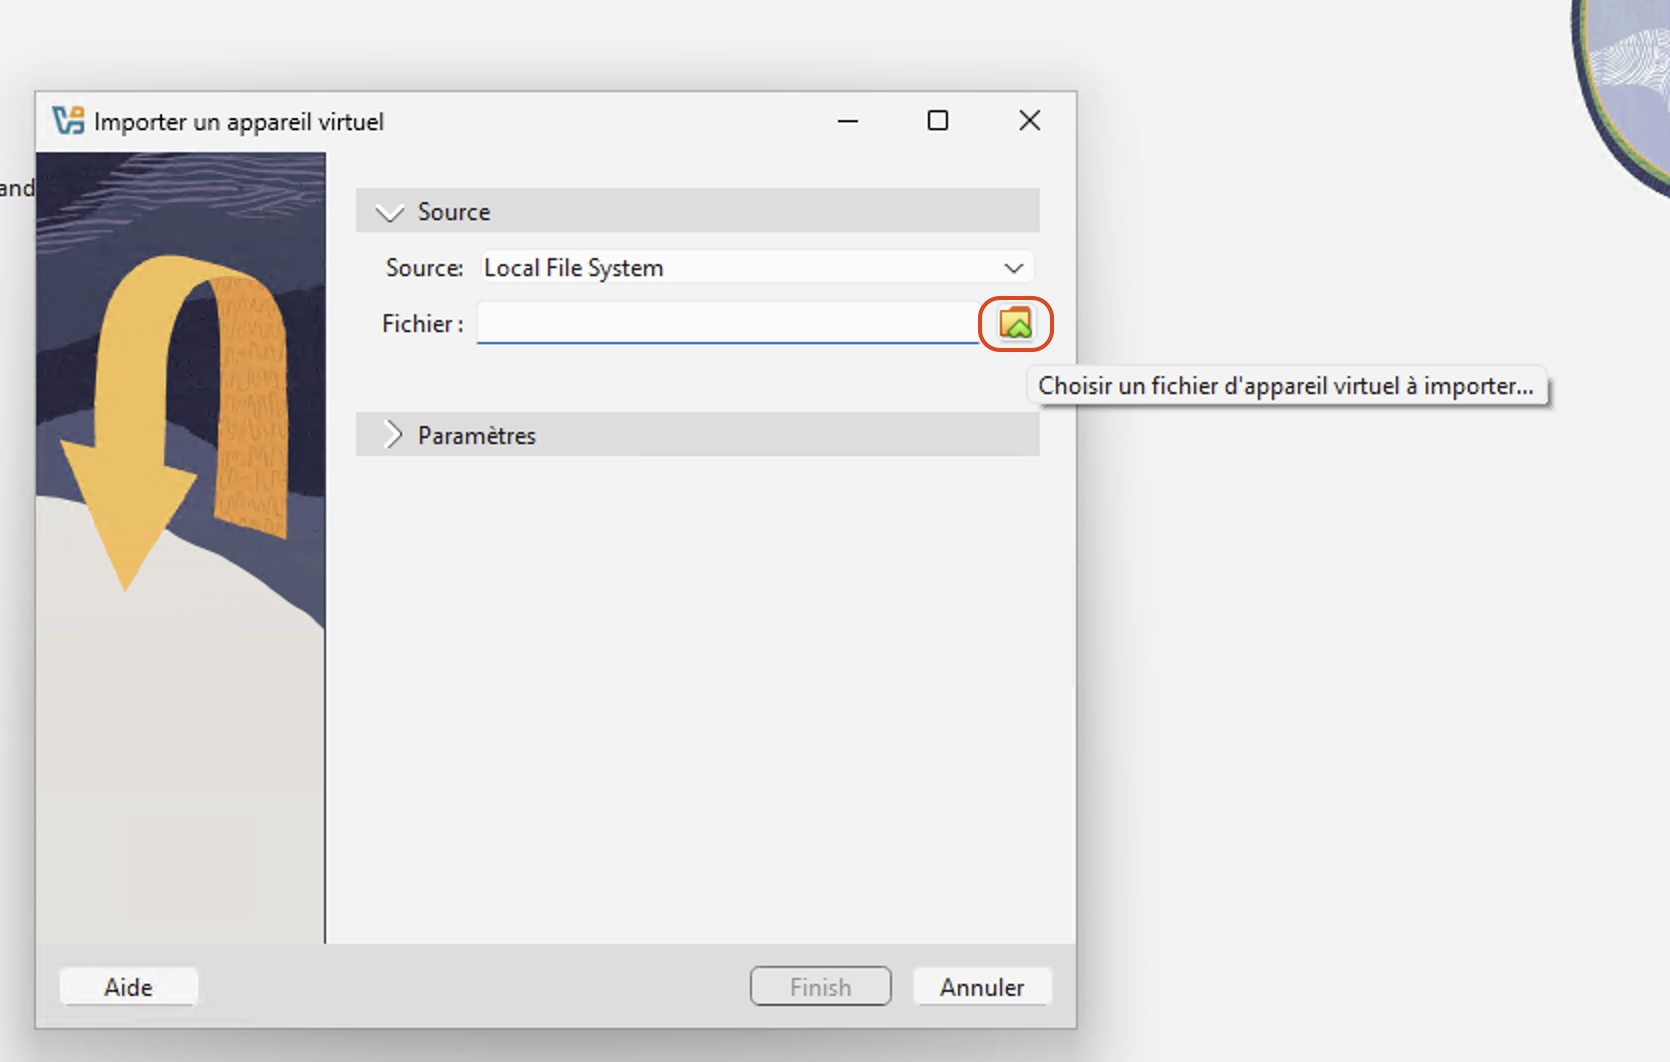Click the Paramètres section header label
This screenshot has height=1062, width=1670.
tap(476, 436)
